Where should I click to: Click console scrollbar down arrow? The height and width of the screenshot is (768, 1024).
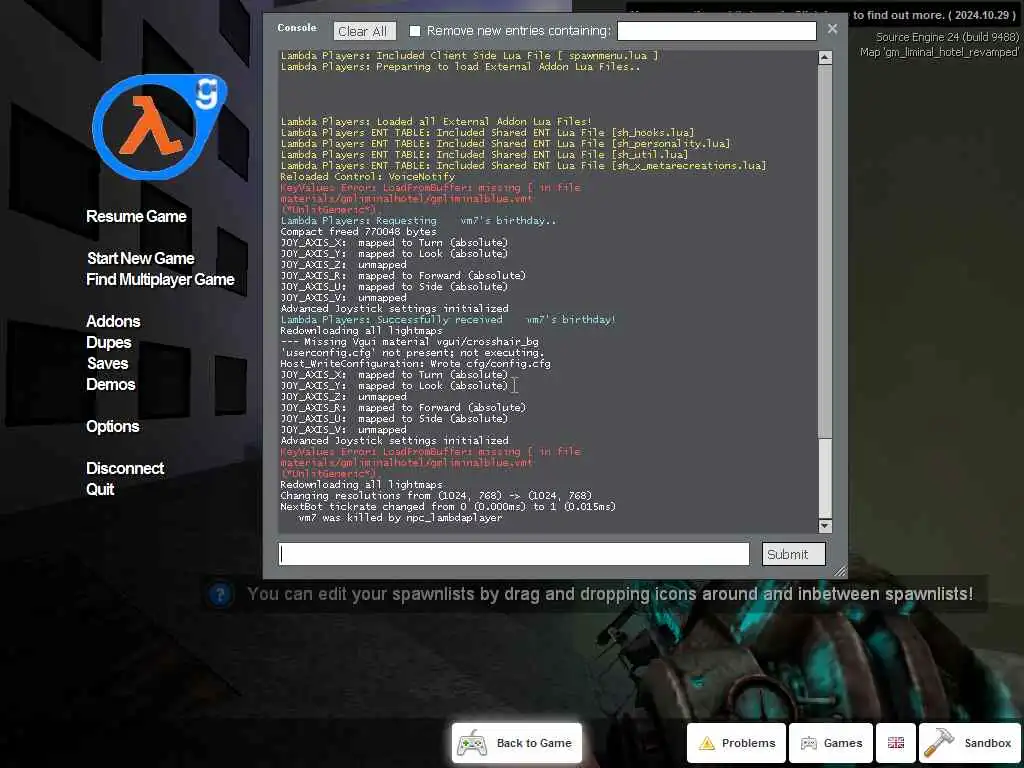point(825,525)
